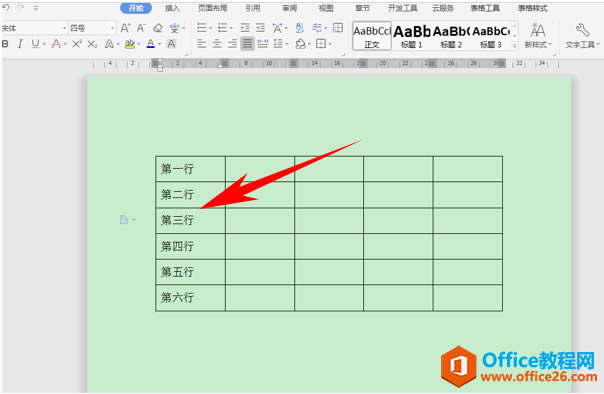
Task: Open the 文字工具 button
Action: coord(582,36)
